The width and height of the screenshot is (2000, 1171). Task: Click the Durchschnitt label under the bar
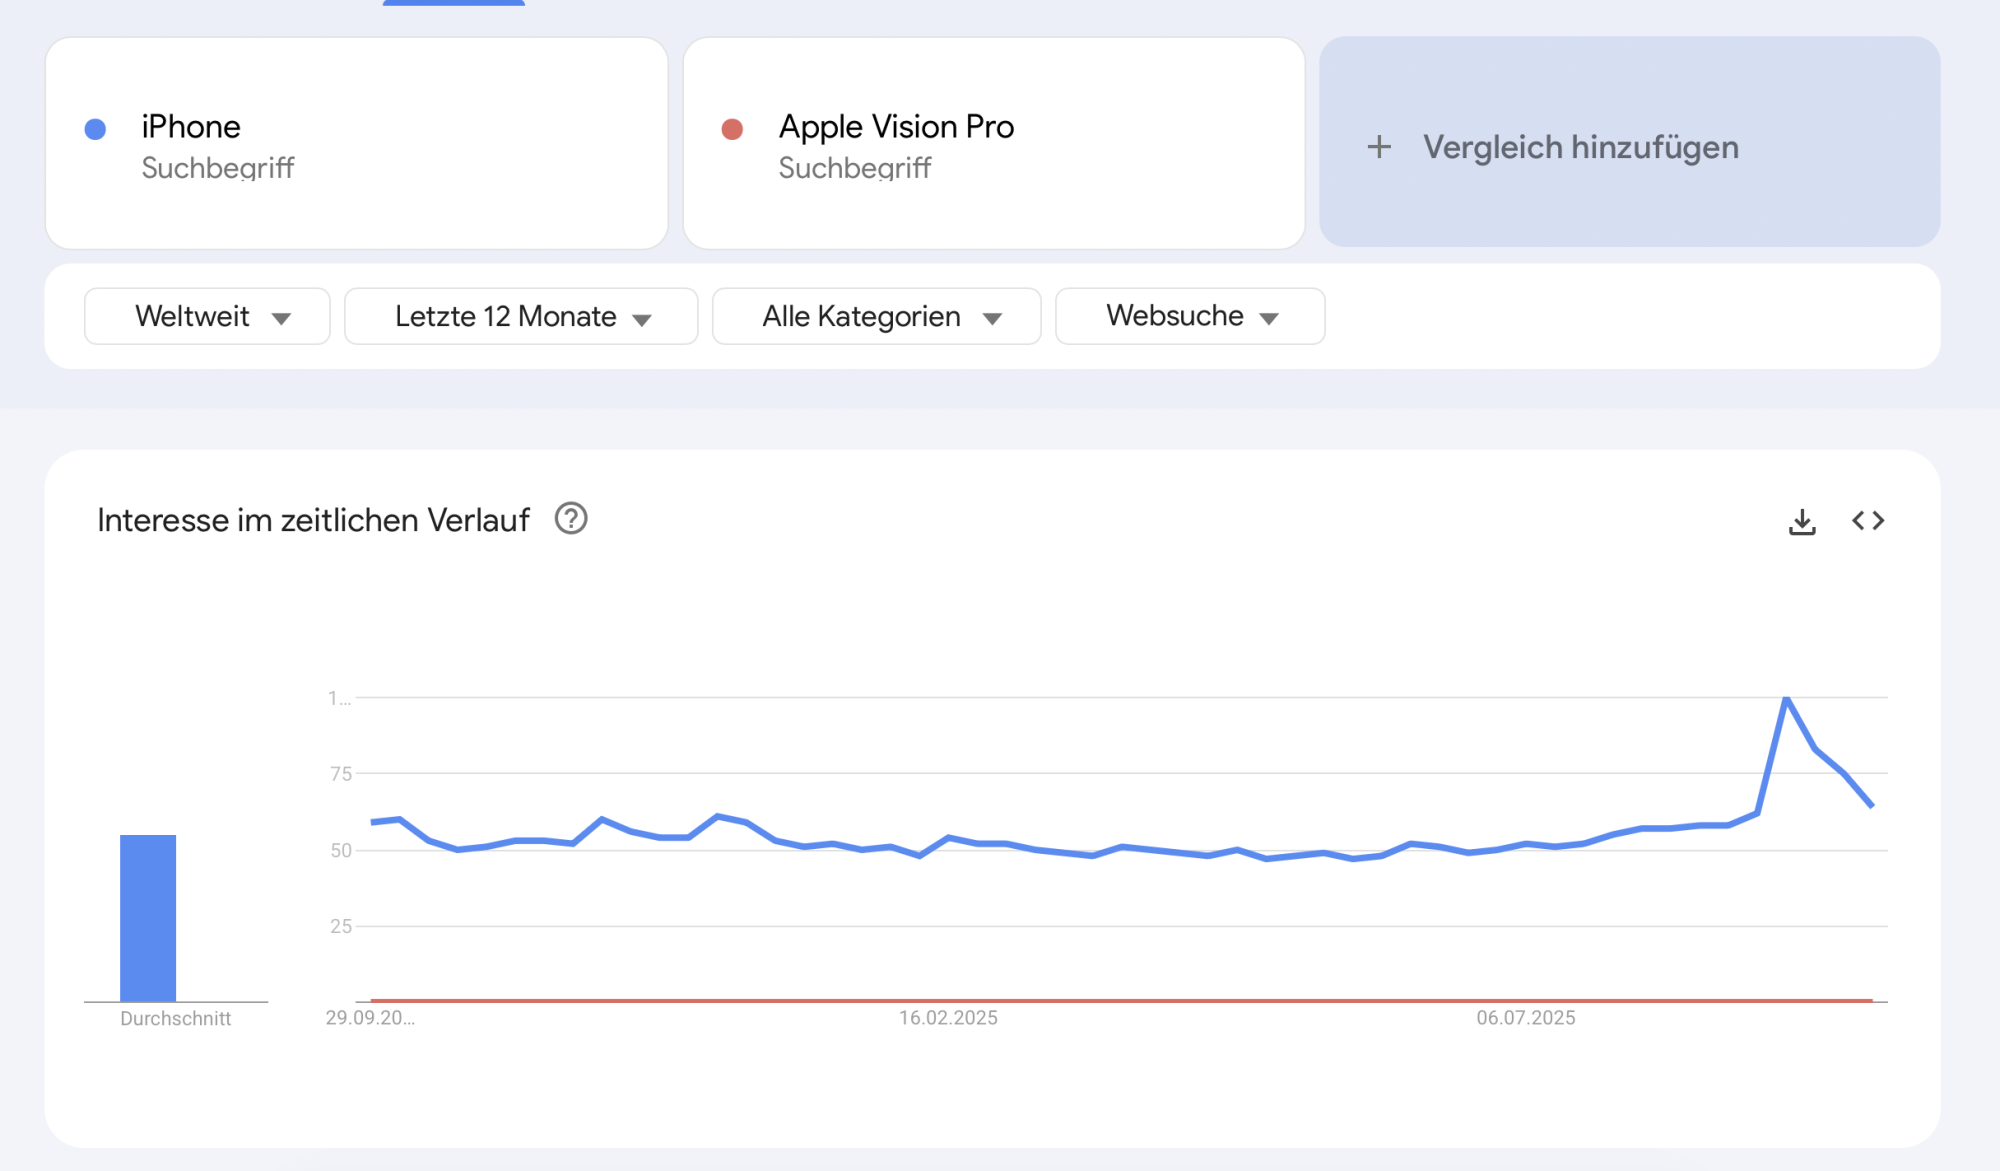coord(176,1019)
